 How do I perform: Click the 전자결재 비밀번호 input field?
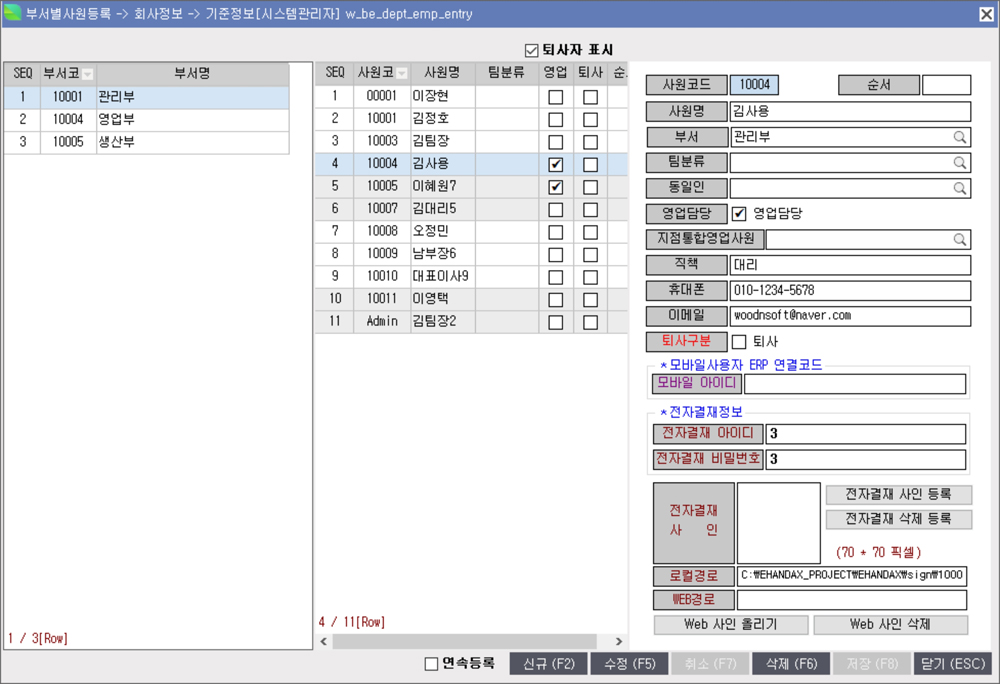click(x=865, y=460)
